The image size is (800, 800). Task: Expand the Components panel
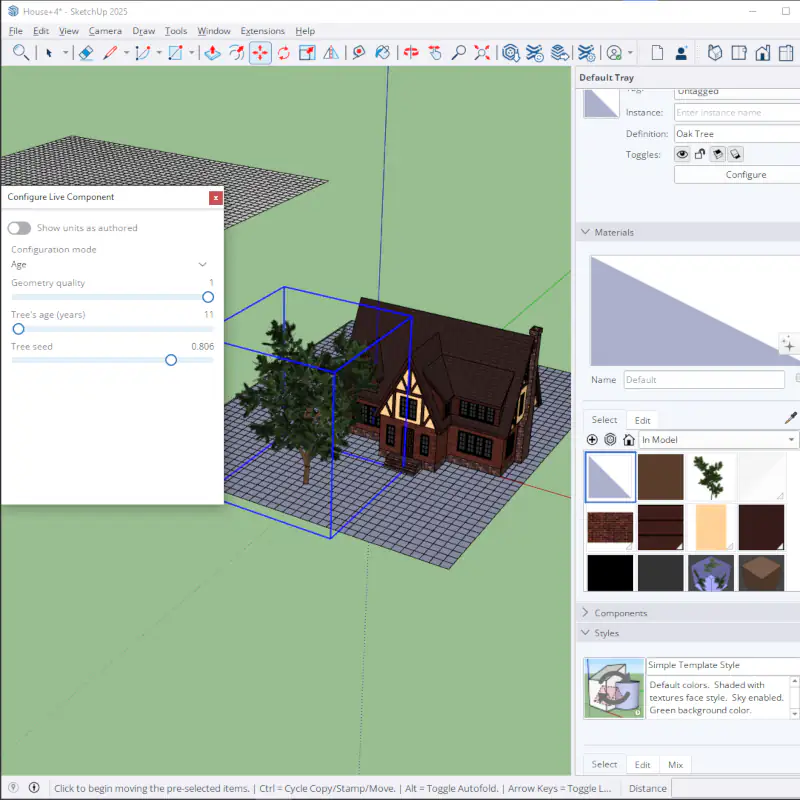620,613
